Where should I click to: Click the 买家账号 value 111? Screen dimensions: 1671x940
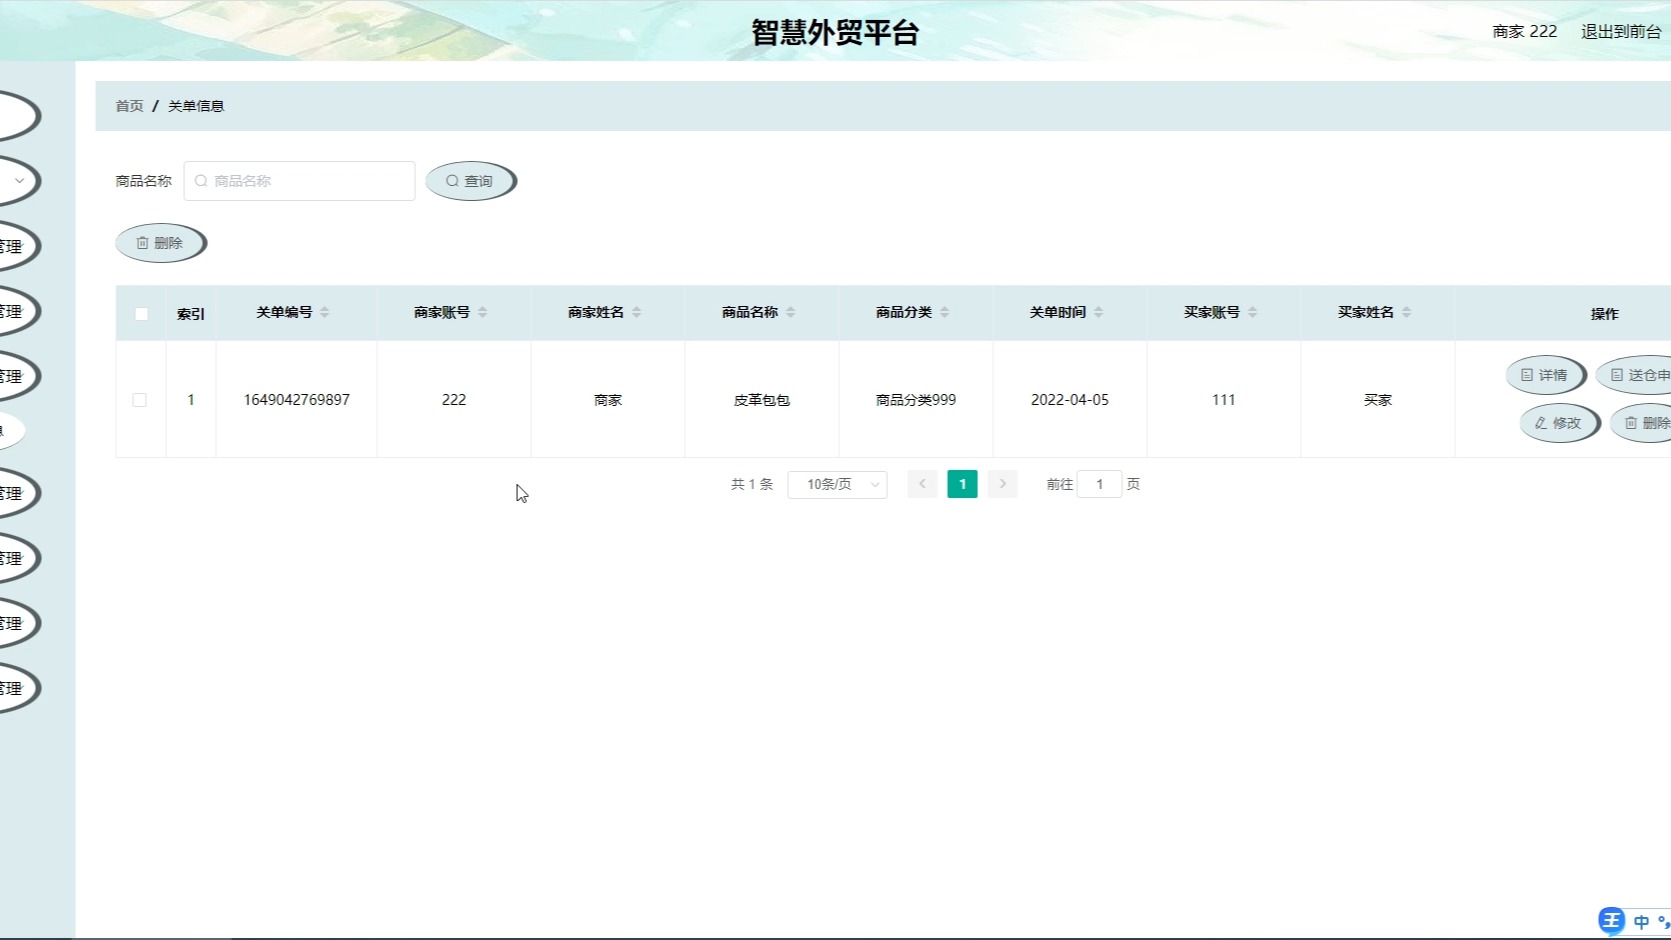tap(1224, 400)
